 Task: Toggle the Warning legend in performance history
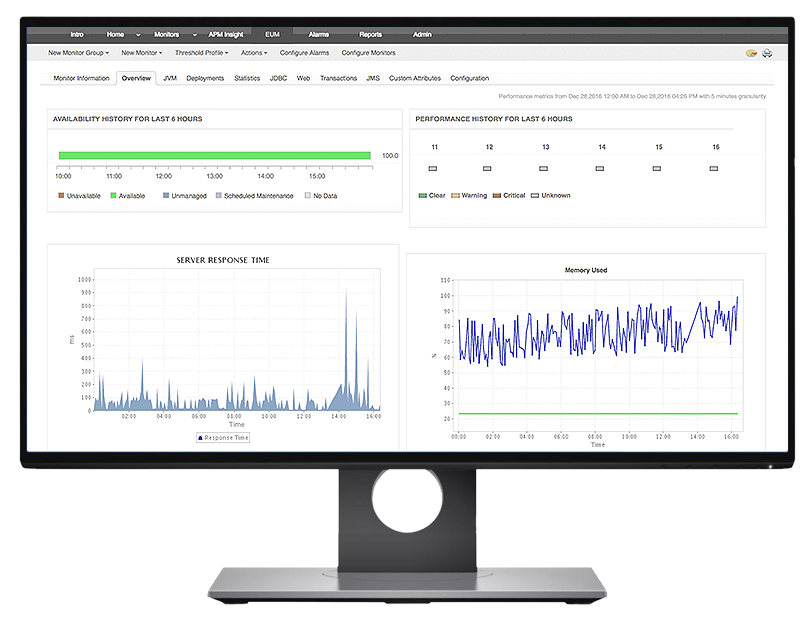click(458, 196)
